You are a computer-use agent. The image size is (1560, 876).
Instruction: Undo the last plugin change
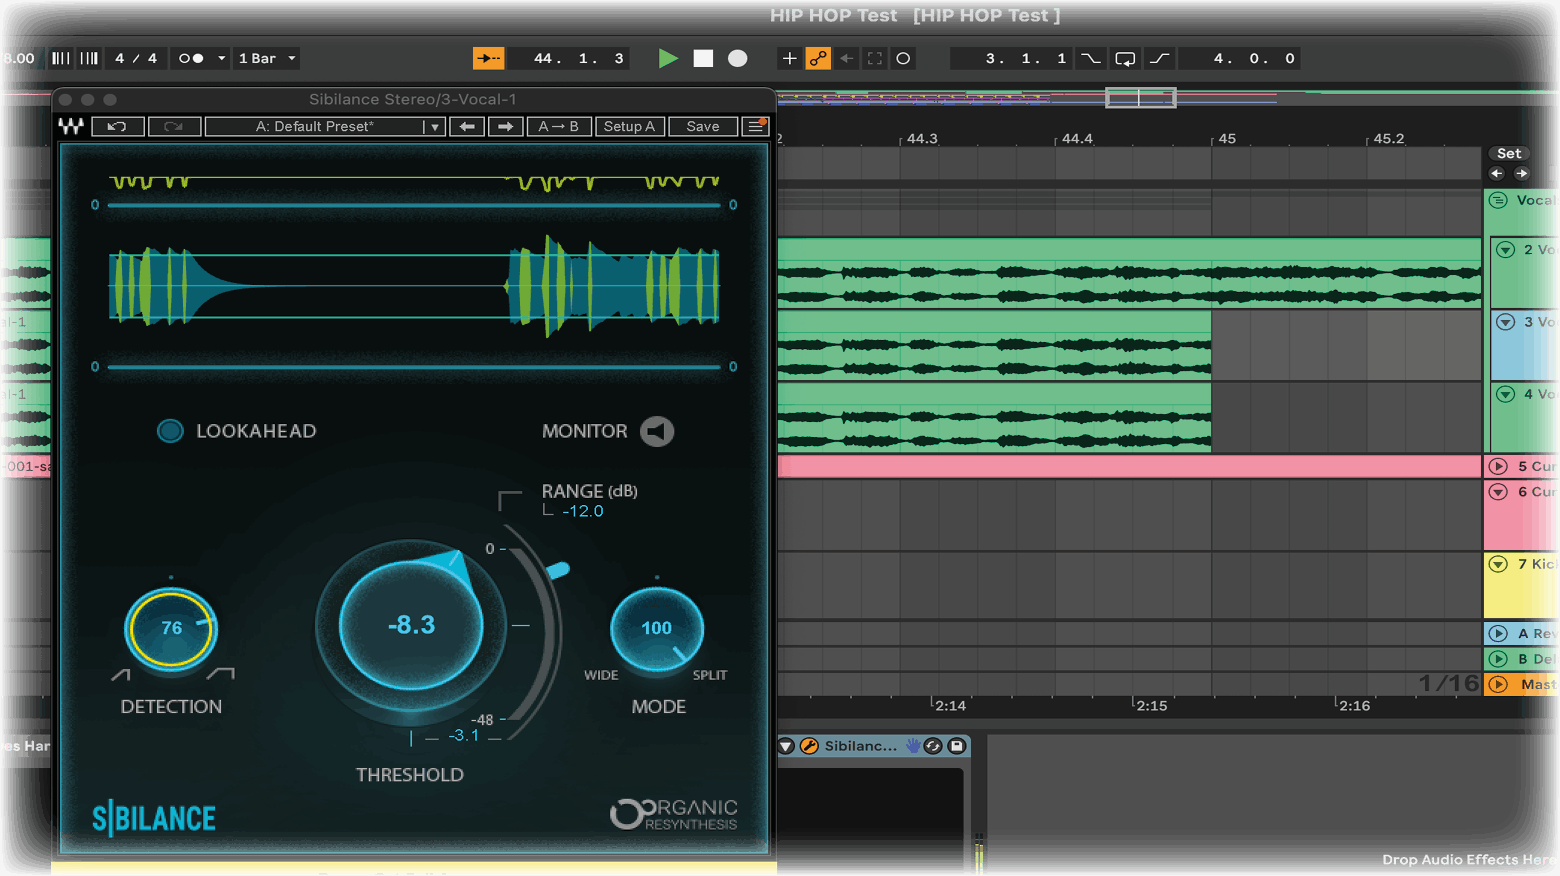pos(117,127)
